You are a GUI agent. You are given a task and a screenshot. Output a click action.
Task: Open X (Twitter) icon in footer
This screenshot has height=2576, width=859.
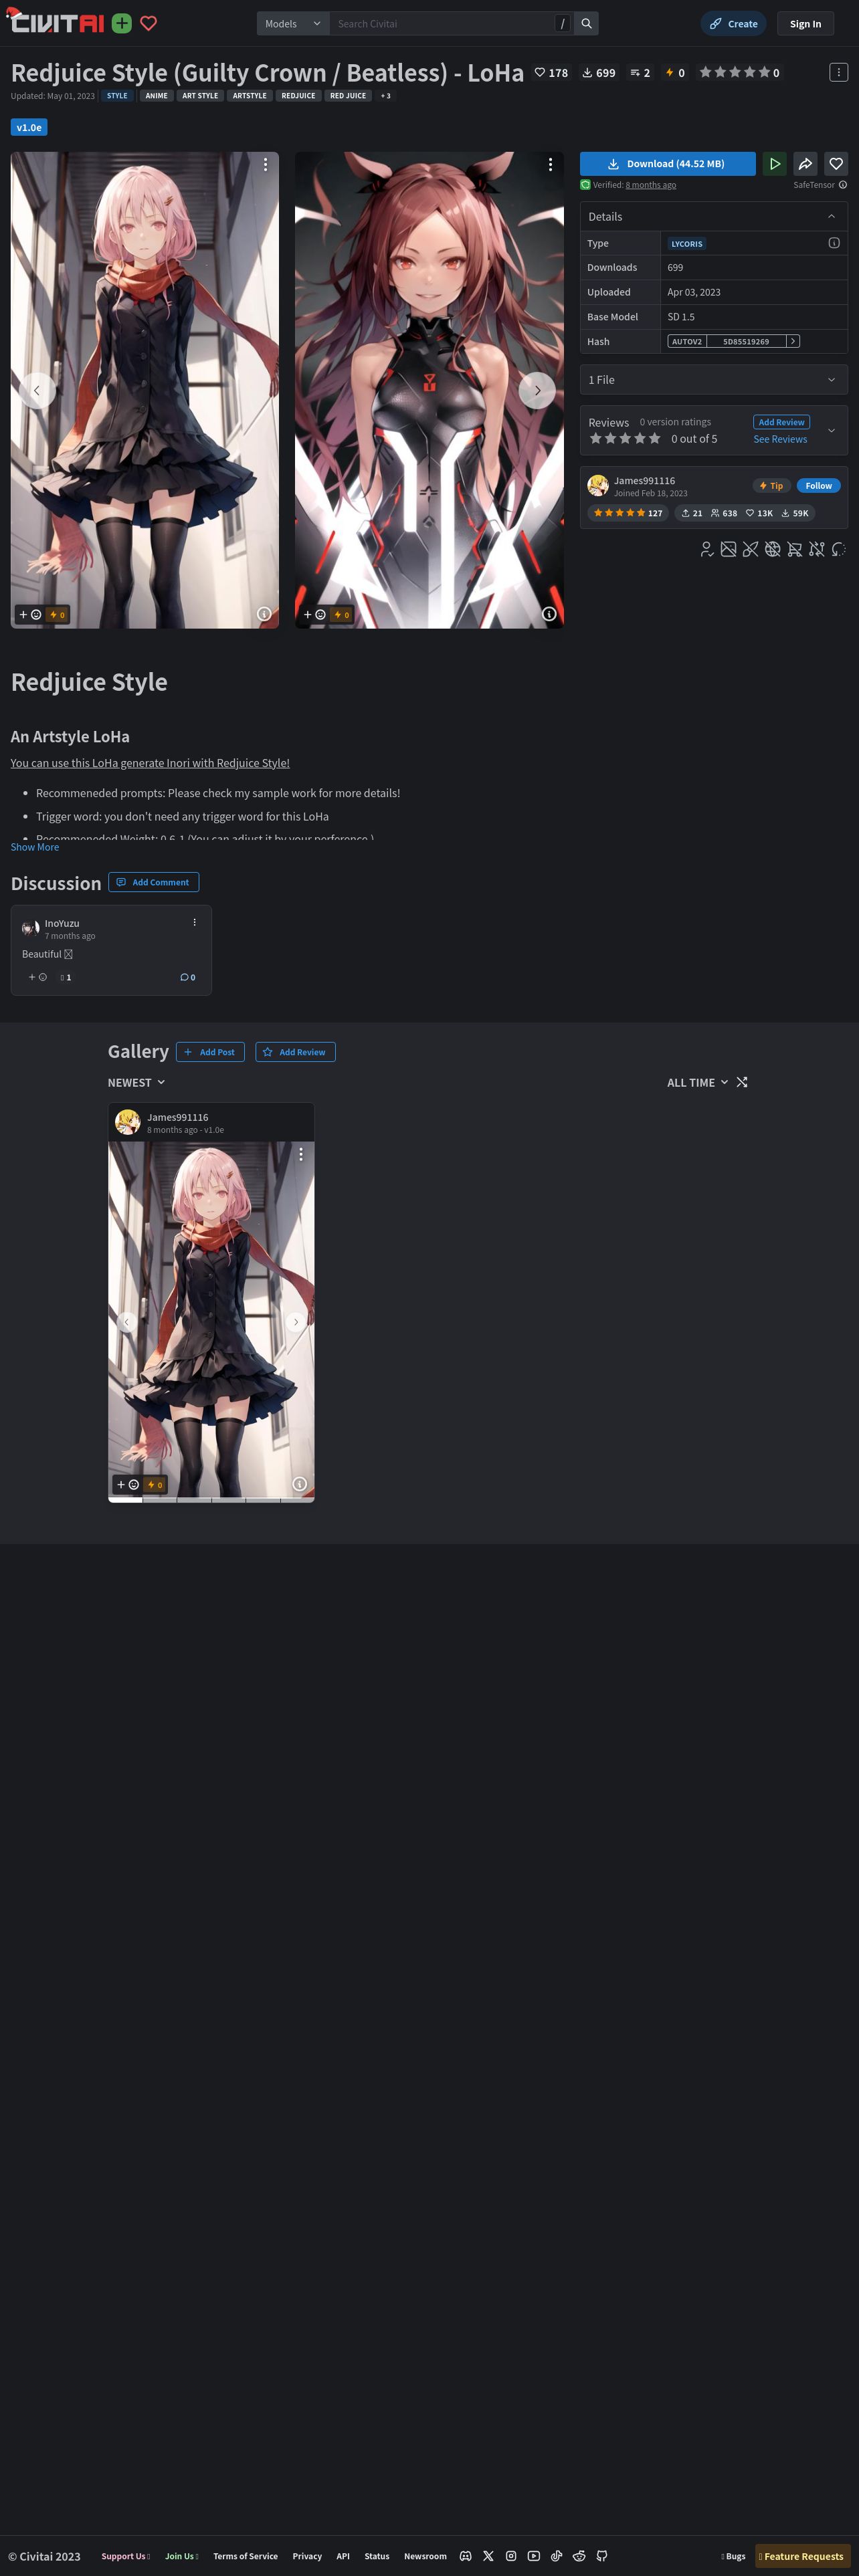click(x=488, y=2556)
